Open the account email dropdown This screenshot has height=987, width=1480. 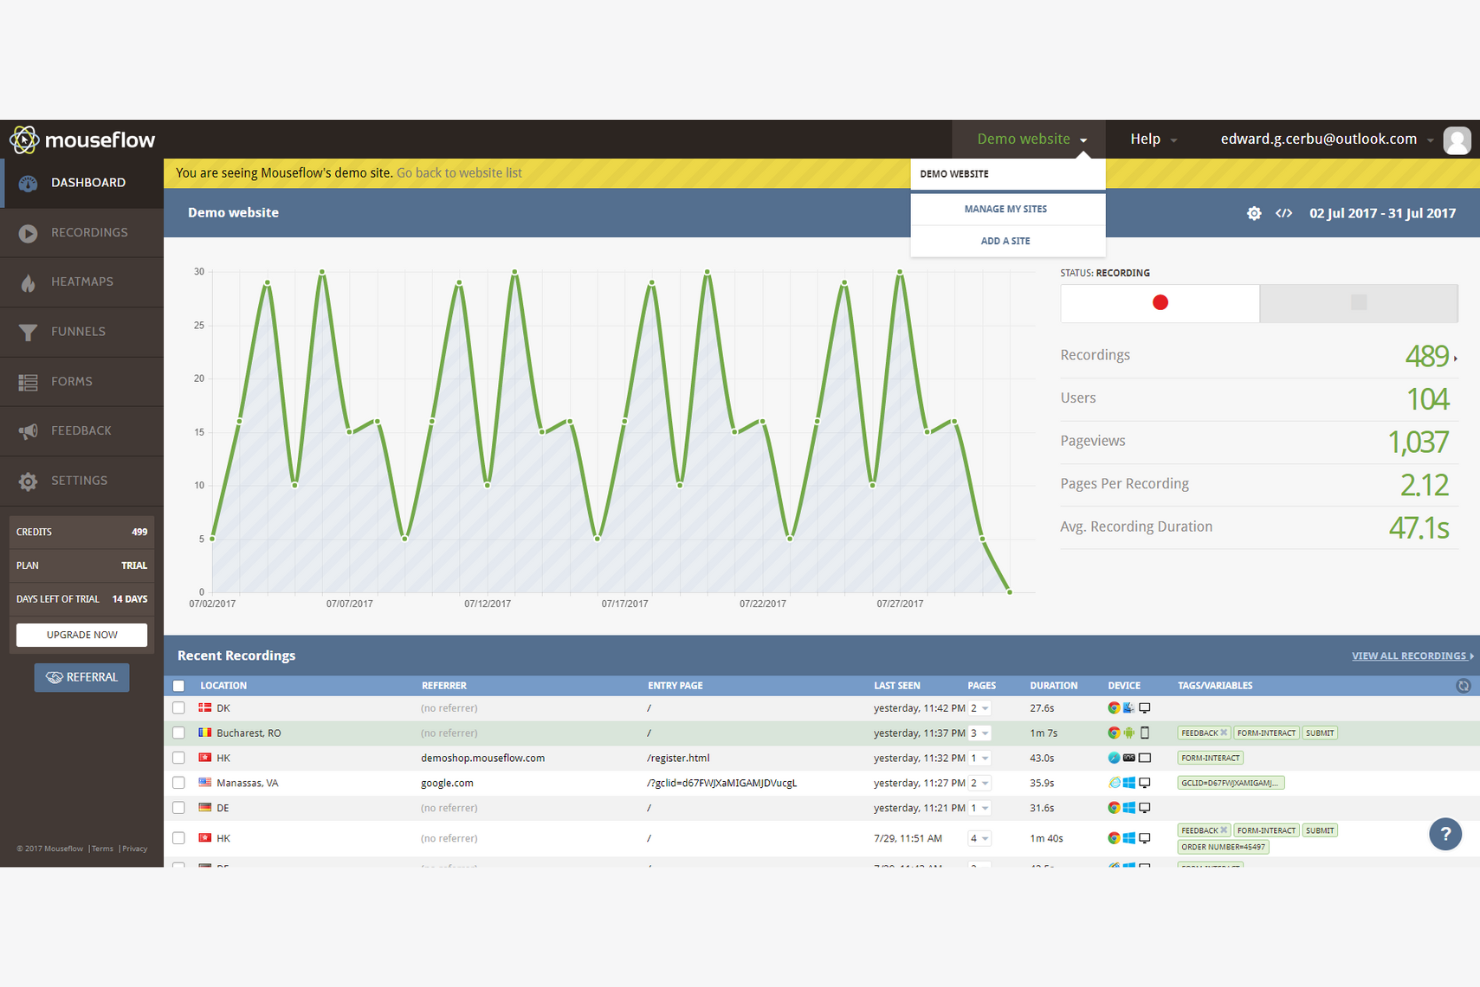click(1327, 140)
